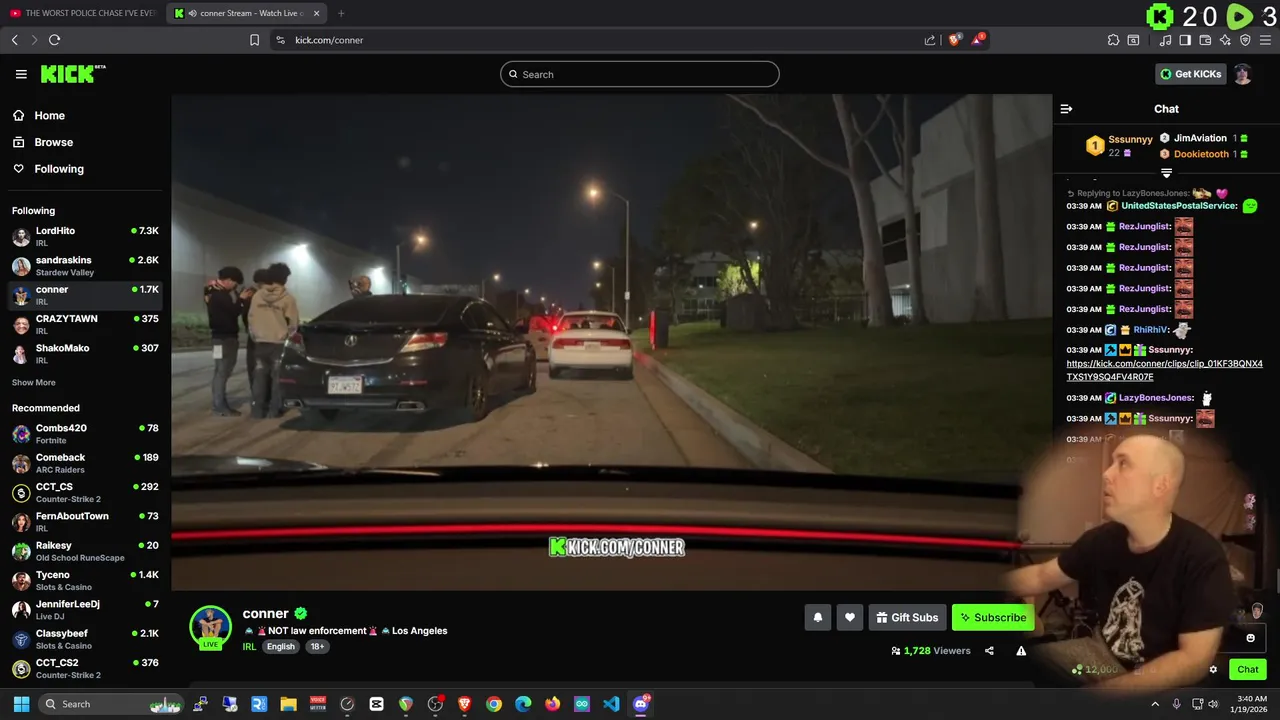The image size is (1280, 720).
Task: Open the clip link in chat
Action: [1164, 370]
